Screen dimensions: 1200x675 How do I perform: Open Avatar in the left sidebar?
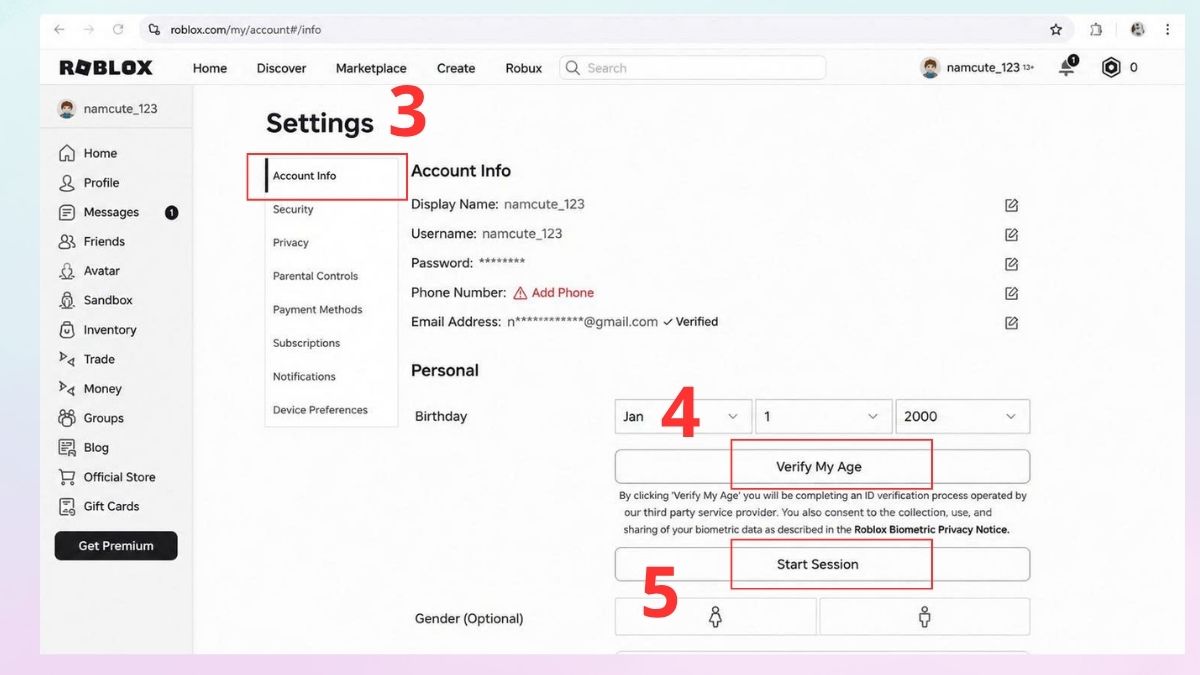click(89, 271)
